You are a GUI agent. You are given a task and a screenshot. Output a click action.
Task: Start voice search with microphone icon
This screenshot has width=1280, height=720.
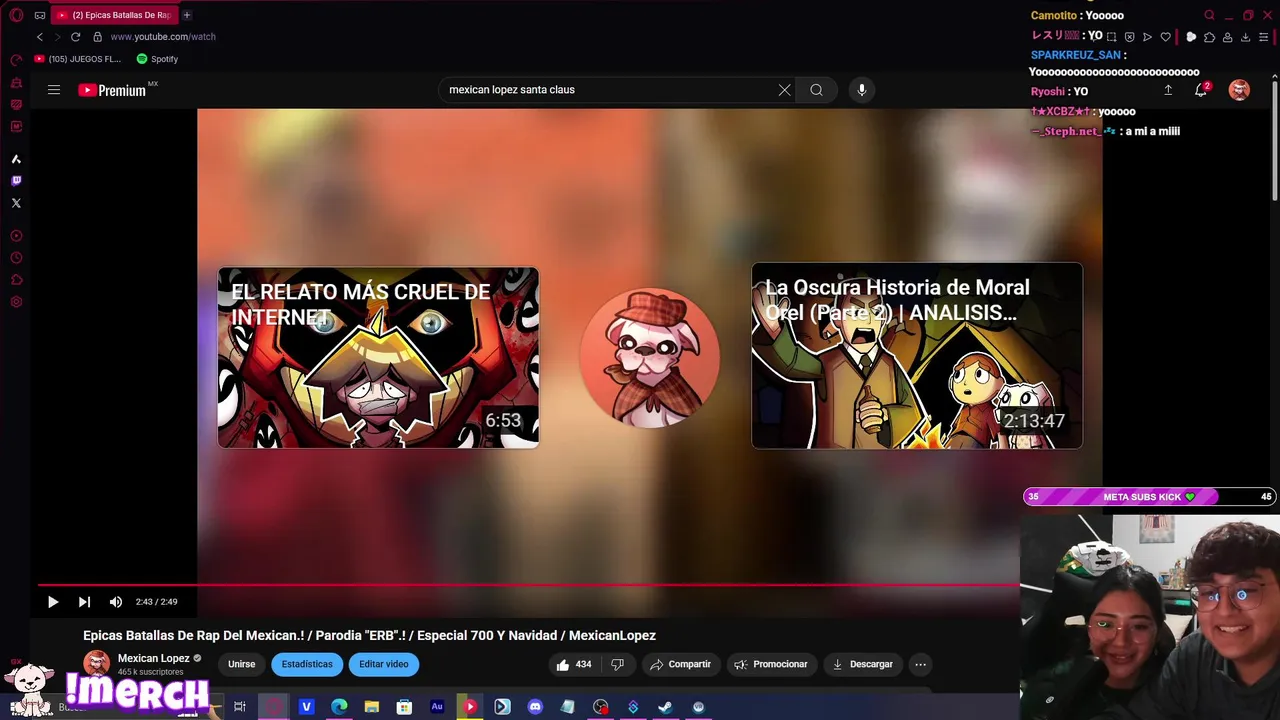[862, 90]
